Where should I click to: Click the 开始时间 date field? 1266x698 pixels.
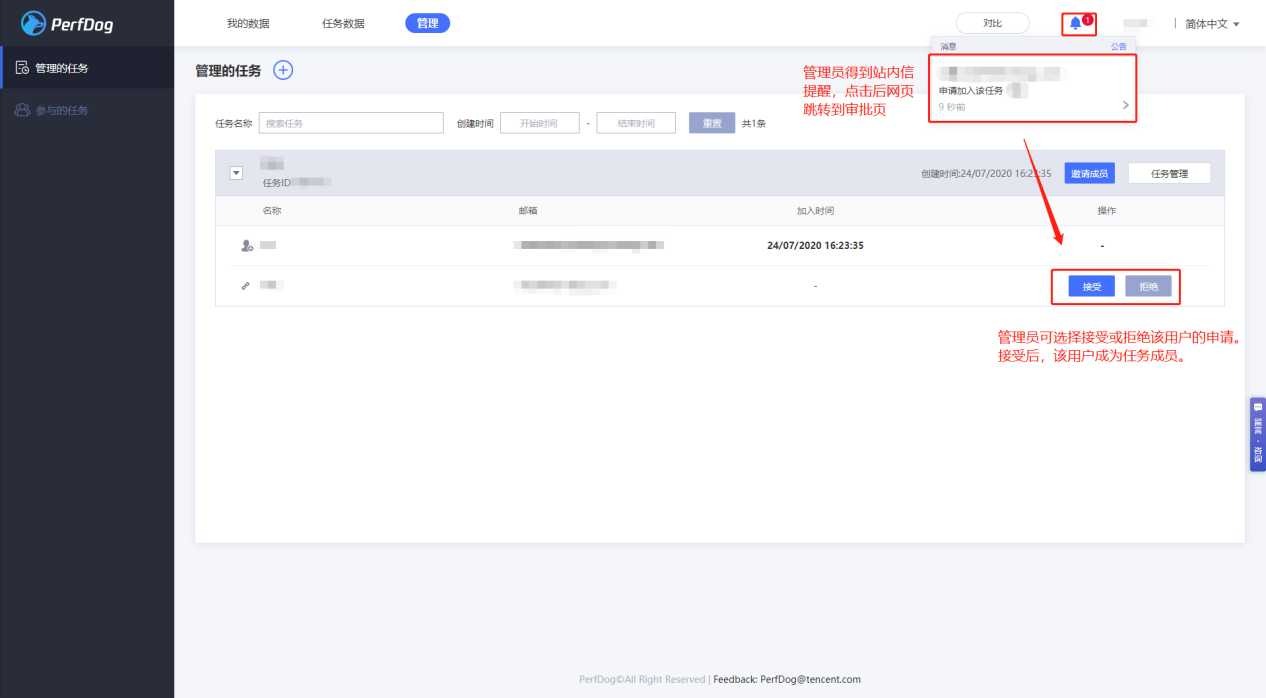tap(540, 123)
